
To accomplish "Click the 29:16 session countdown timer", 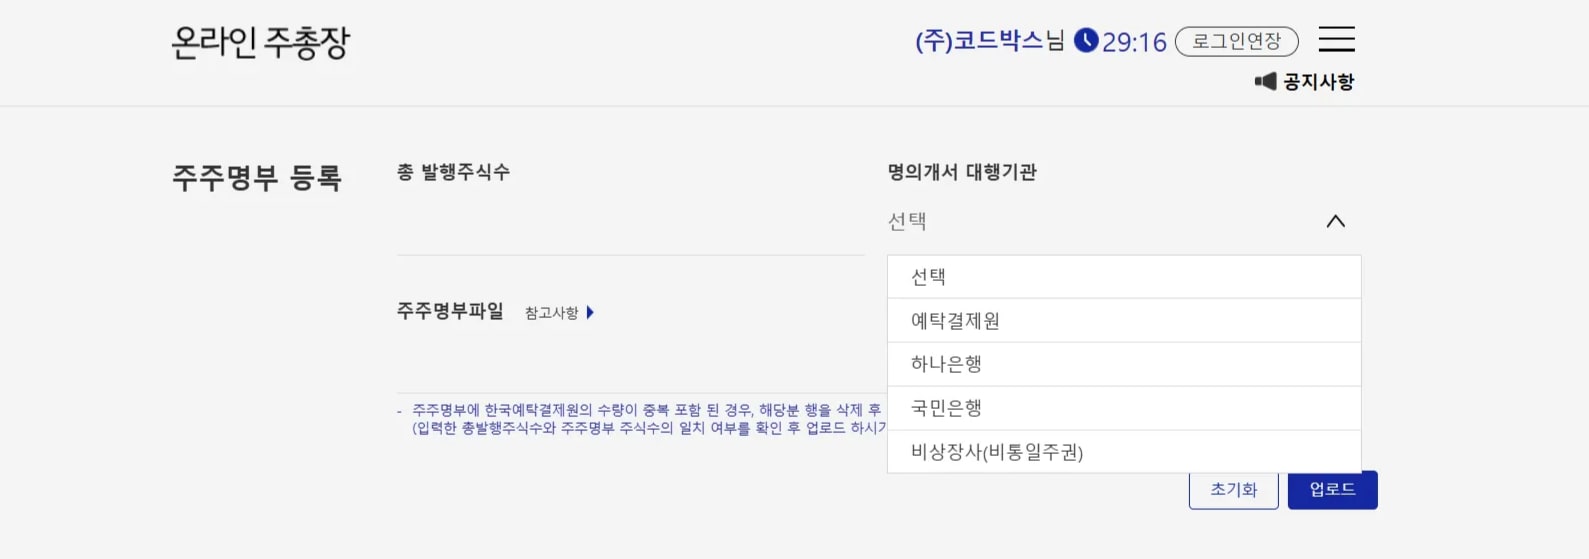I will click(x=1134, y=42).
